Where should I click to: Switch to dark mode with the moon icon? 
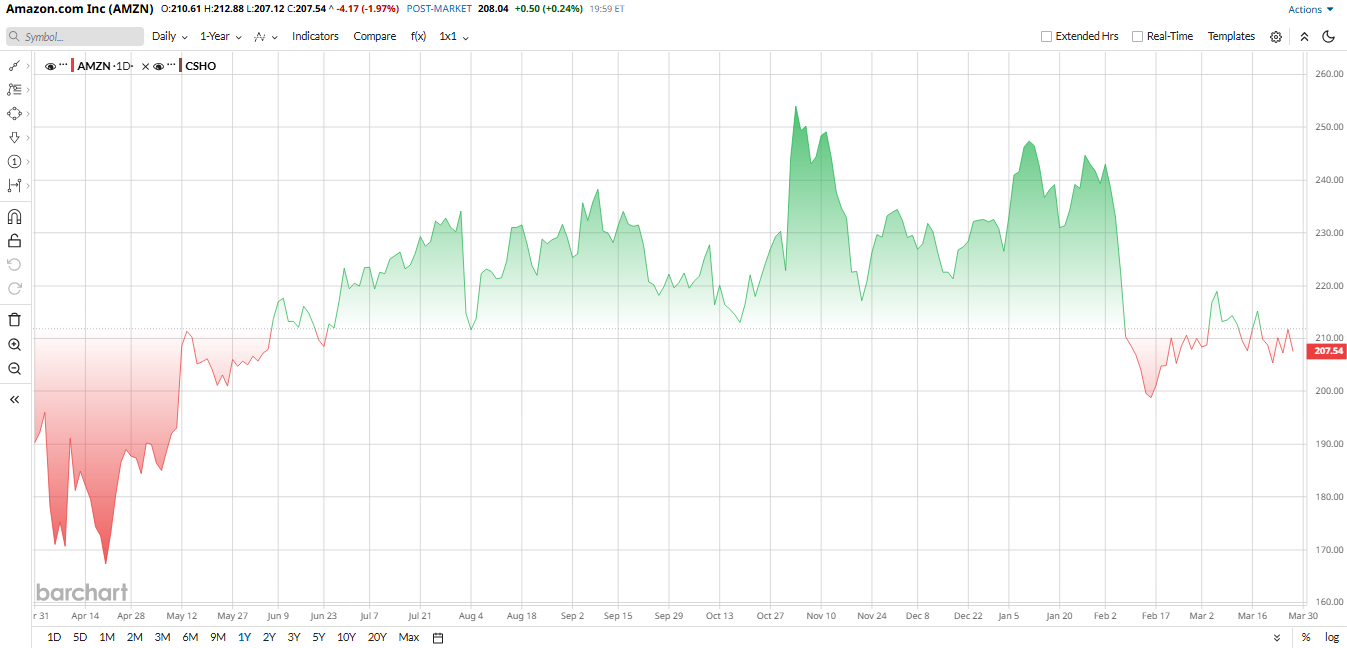coord(1329,36)
